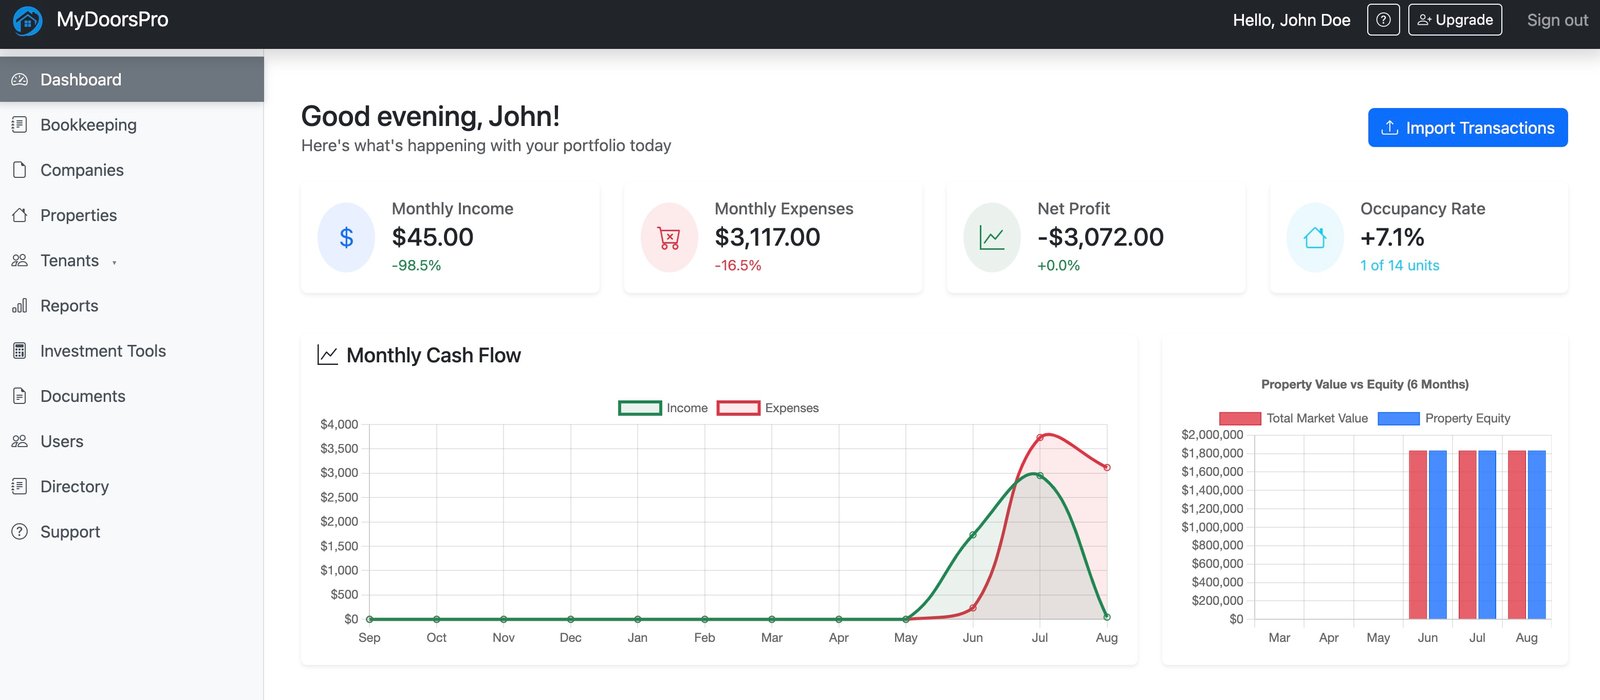Click the Net Profit chart icon
Image resolution: width=1600 pixels, height=700 pixels.
coord(992,237)
